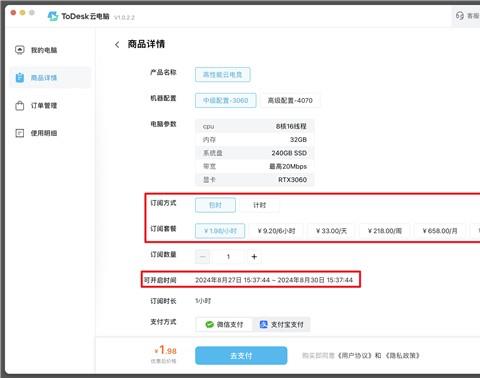Choose 支付宝支付 as payment method
Viewport: 480px width, 378px height.
click(281, 324)
